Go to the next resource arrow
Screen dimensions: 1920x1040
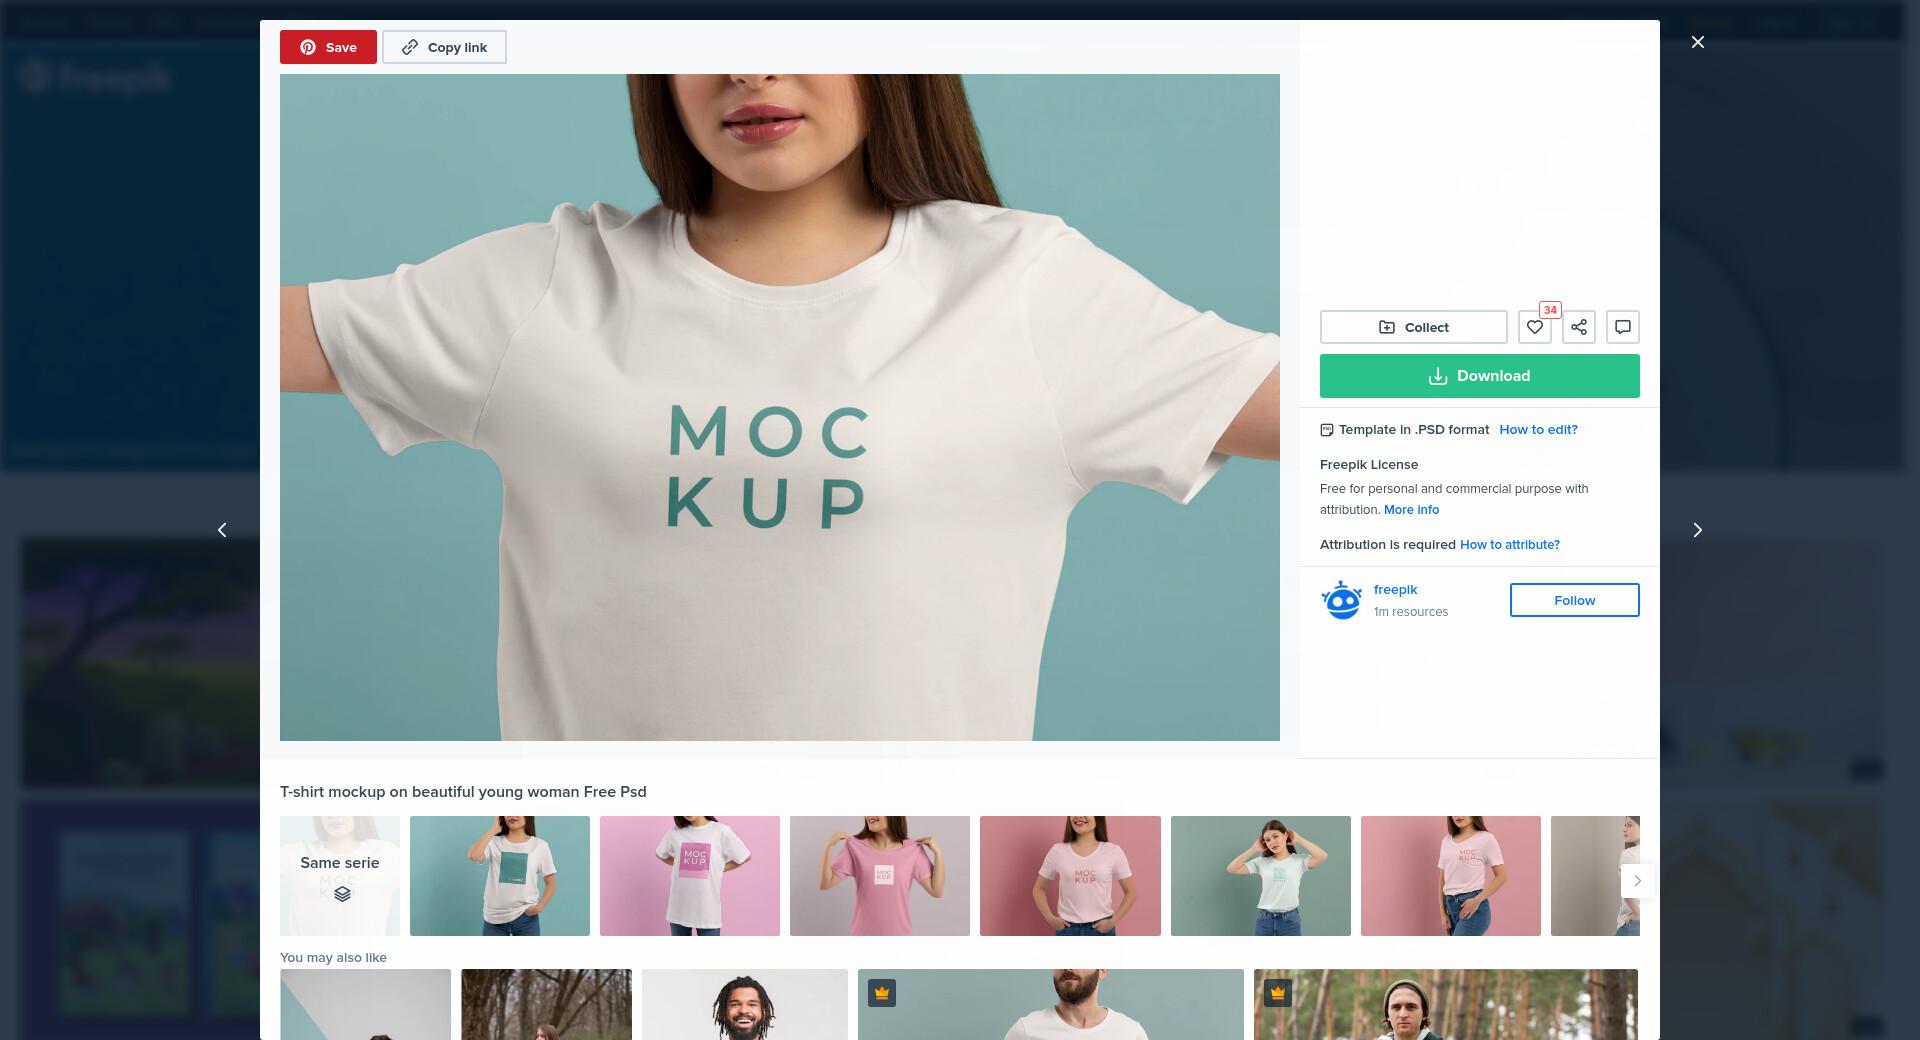click(x=1697, y=530)
